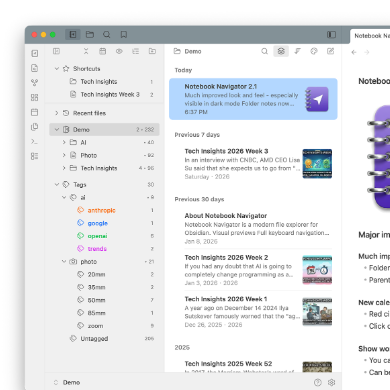
Task: Open the canvas grid icon in the left ribbon
Action: click(35, 97)
